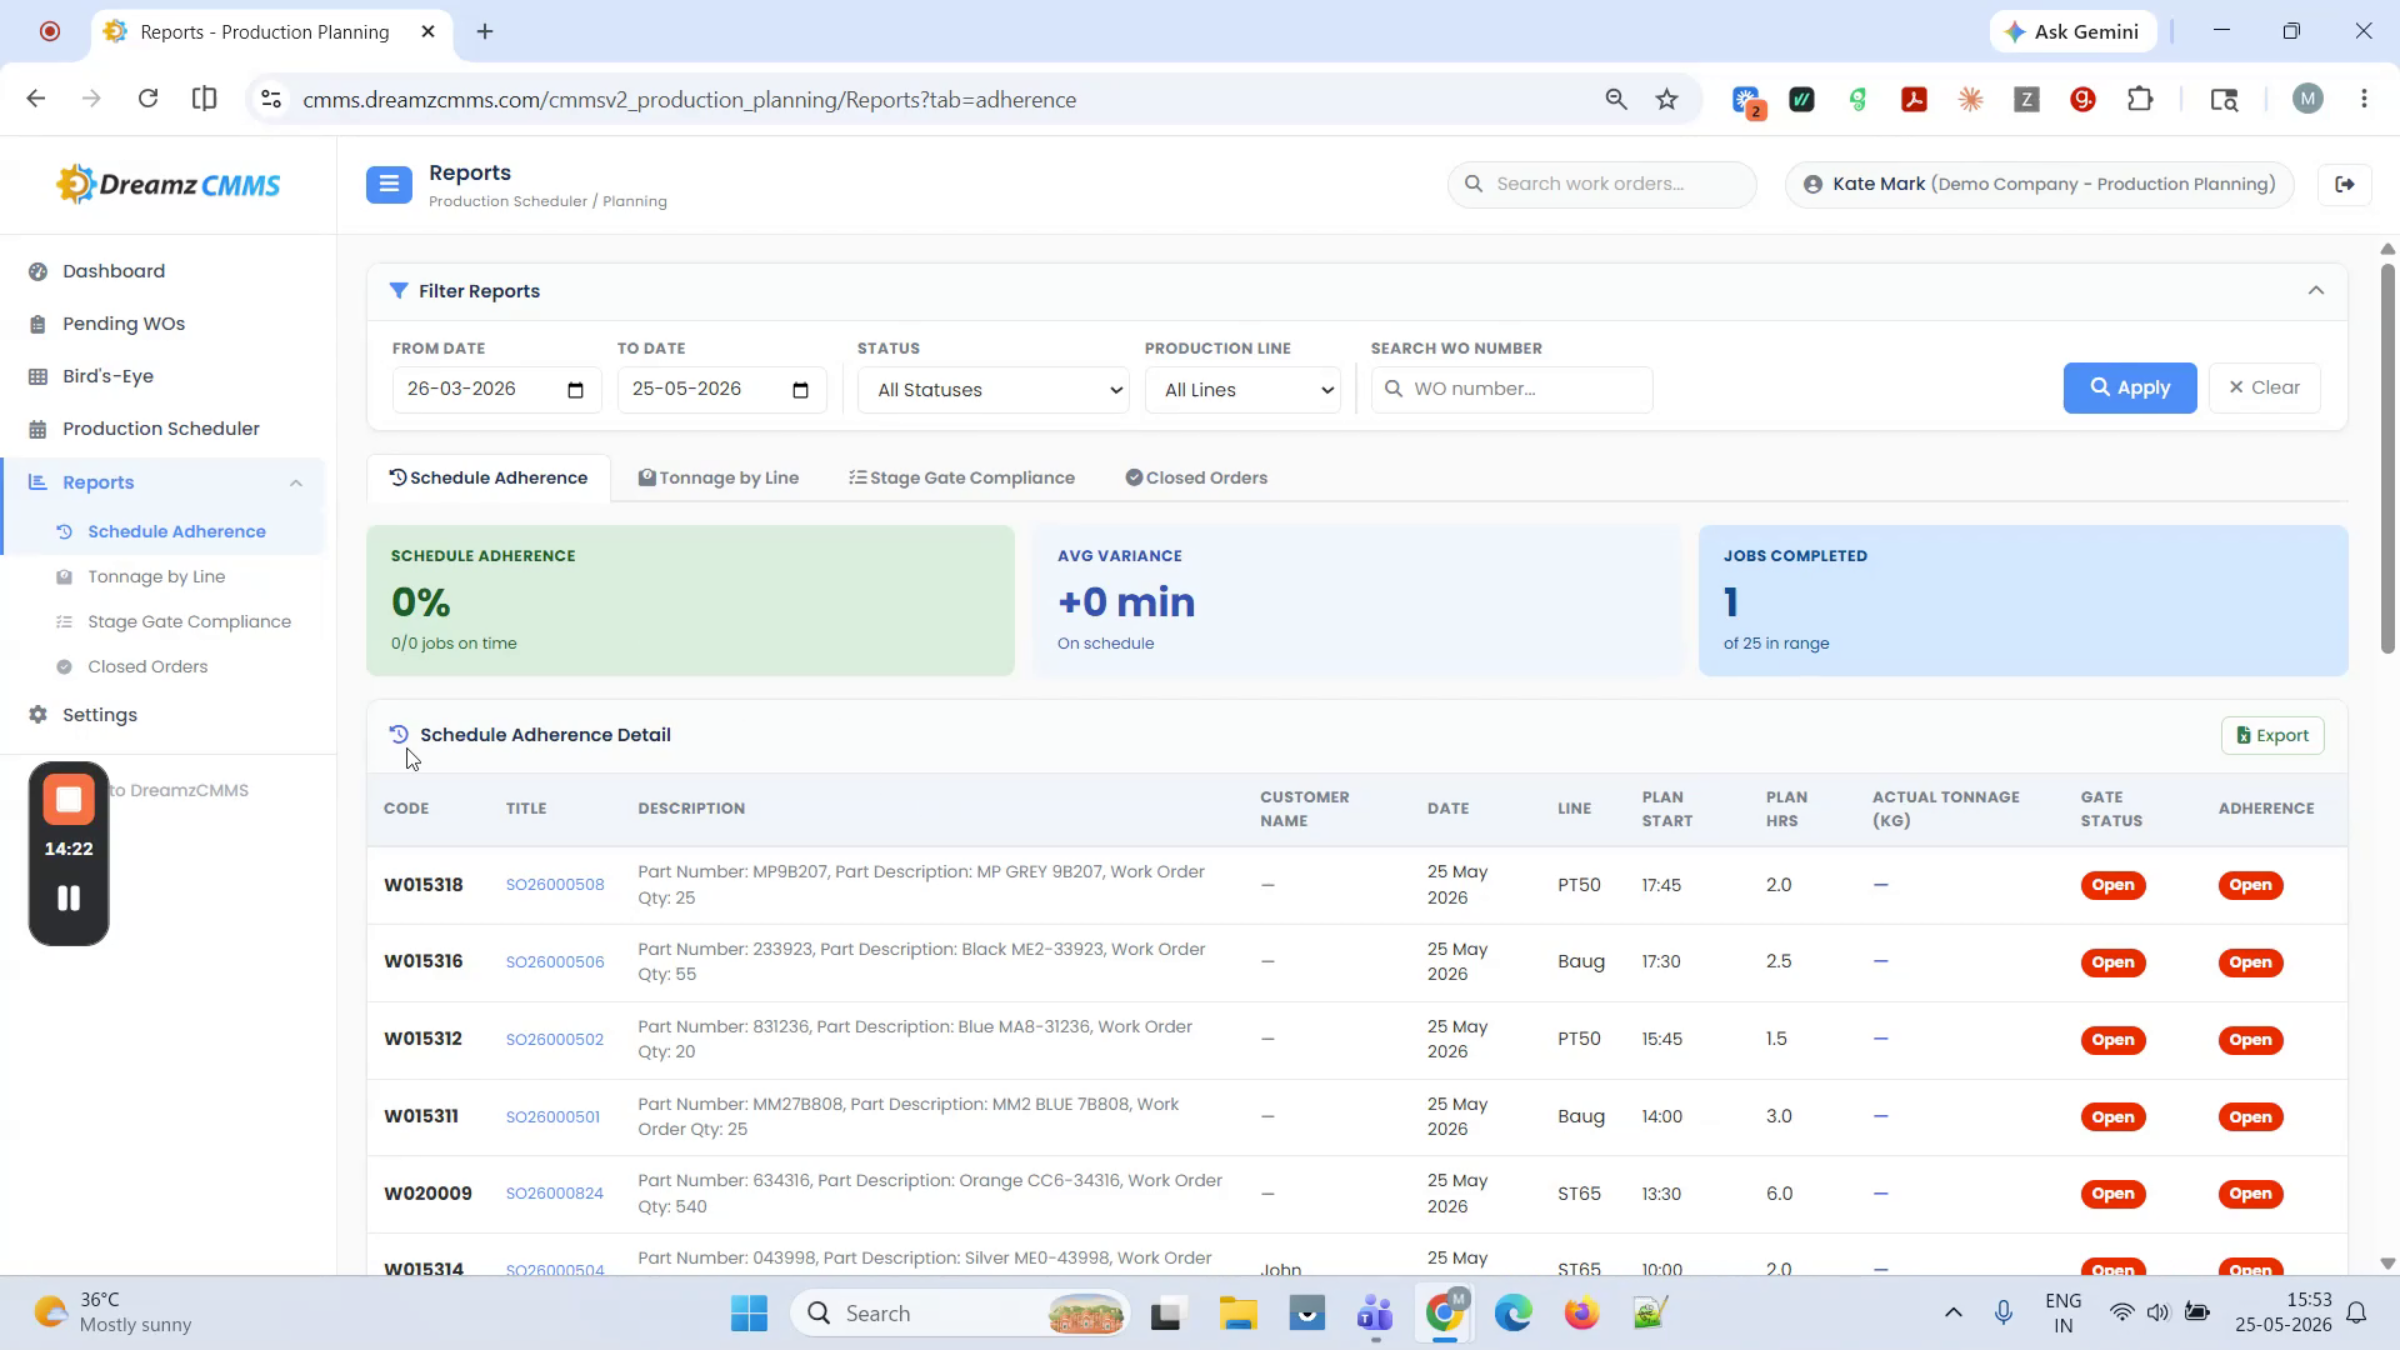This screenshot has width=2400, height=1350.
Task: Open Firefox from taskbar
Action: pos(1581,1313)
